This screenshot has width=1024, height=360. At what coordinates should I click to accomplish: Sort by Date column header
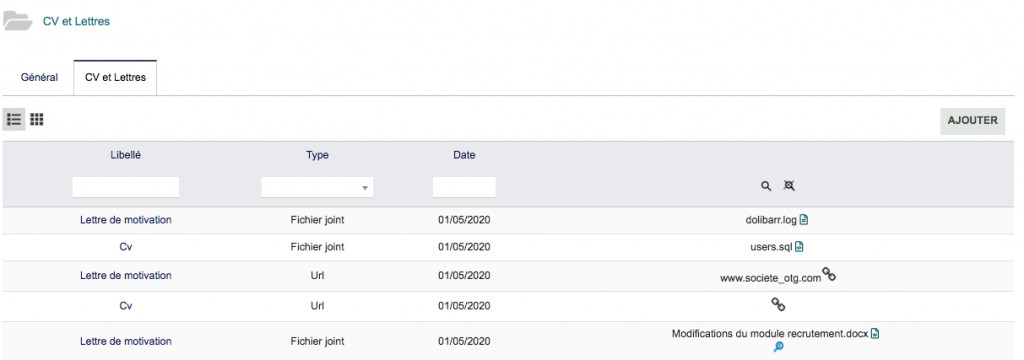(x=464, y=155)
